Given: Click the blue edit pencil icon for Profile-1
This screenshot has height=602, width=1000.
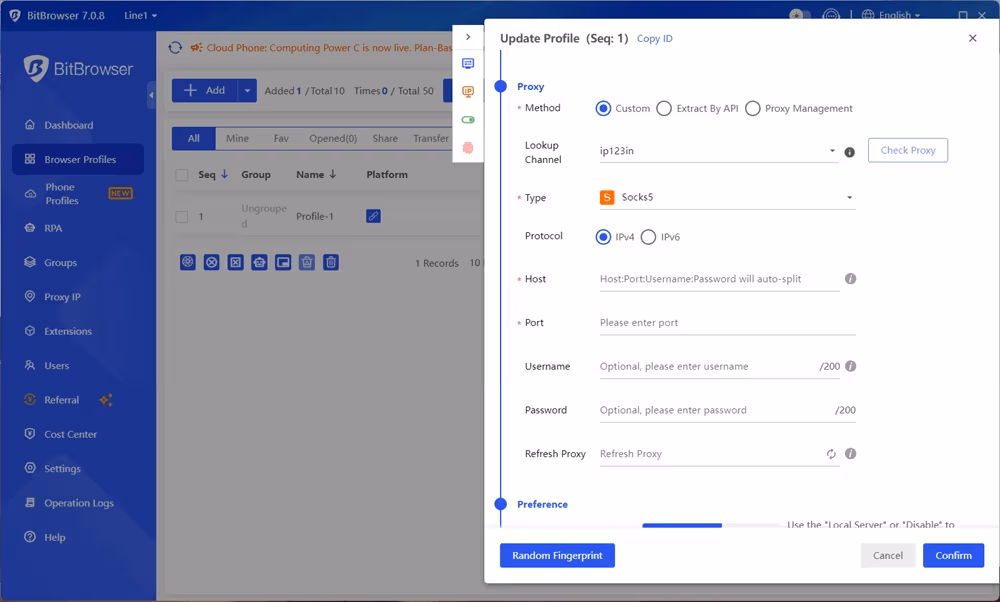Looking at the screenshot, I should click(372, 215).
